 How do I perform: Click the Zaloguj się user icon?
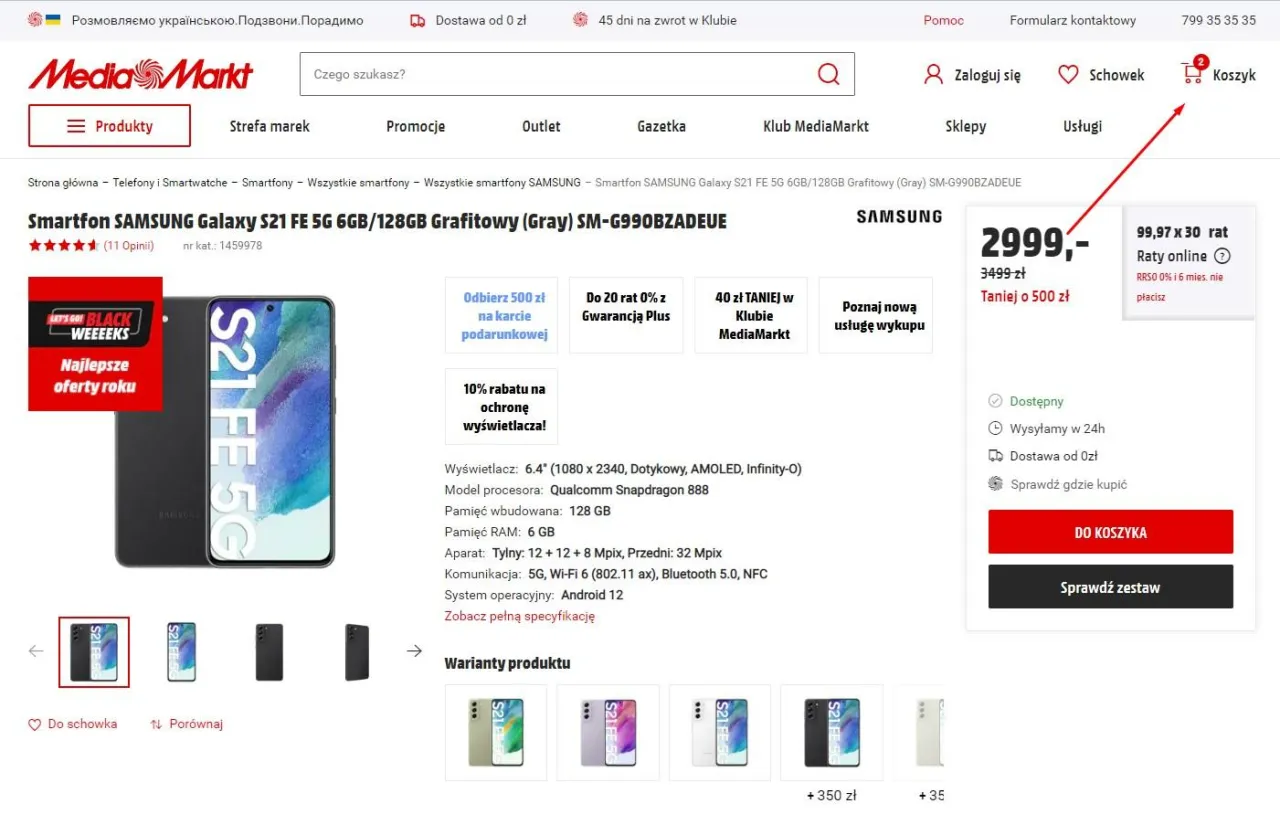pyautogui.click(x=933, y=73)
